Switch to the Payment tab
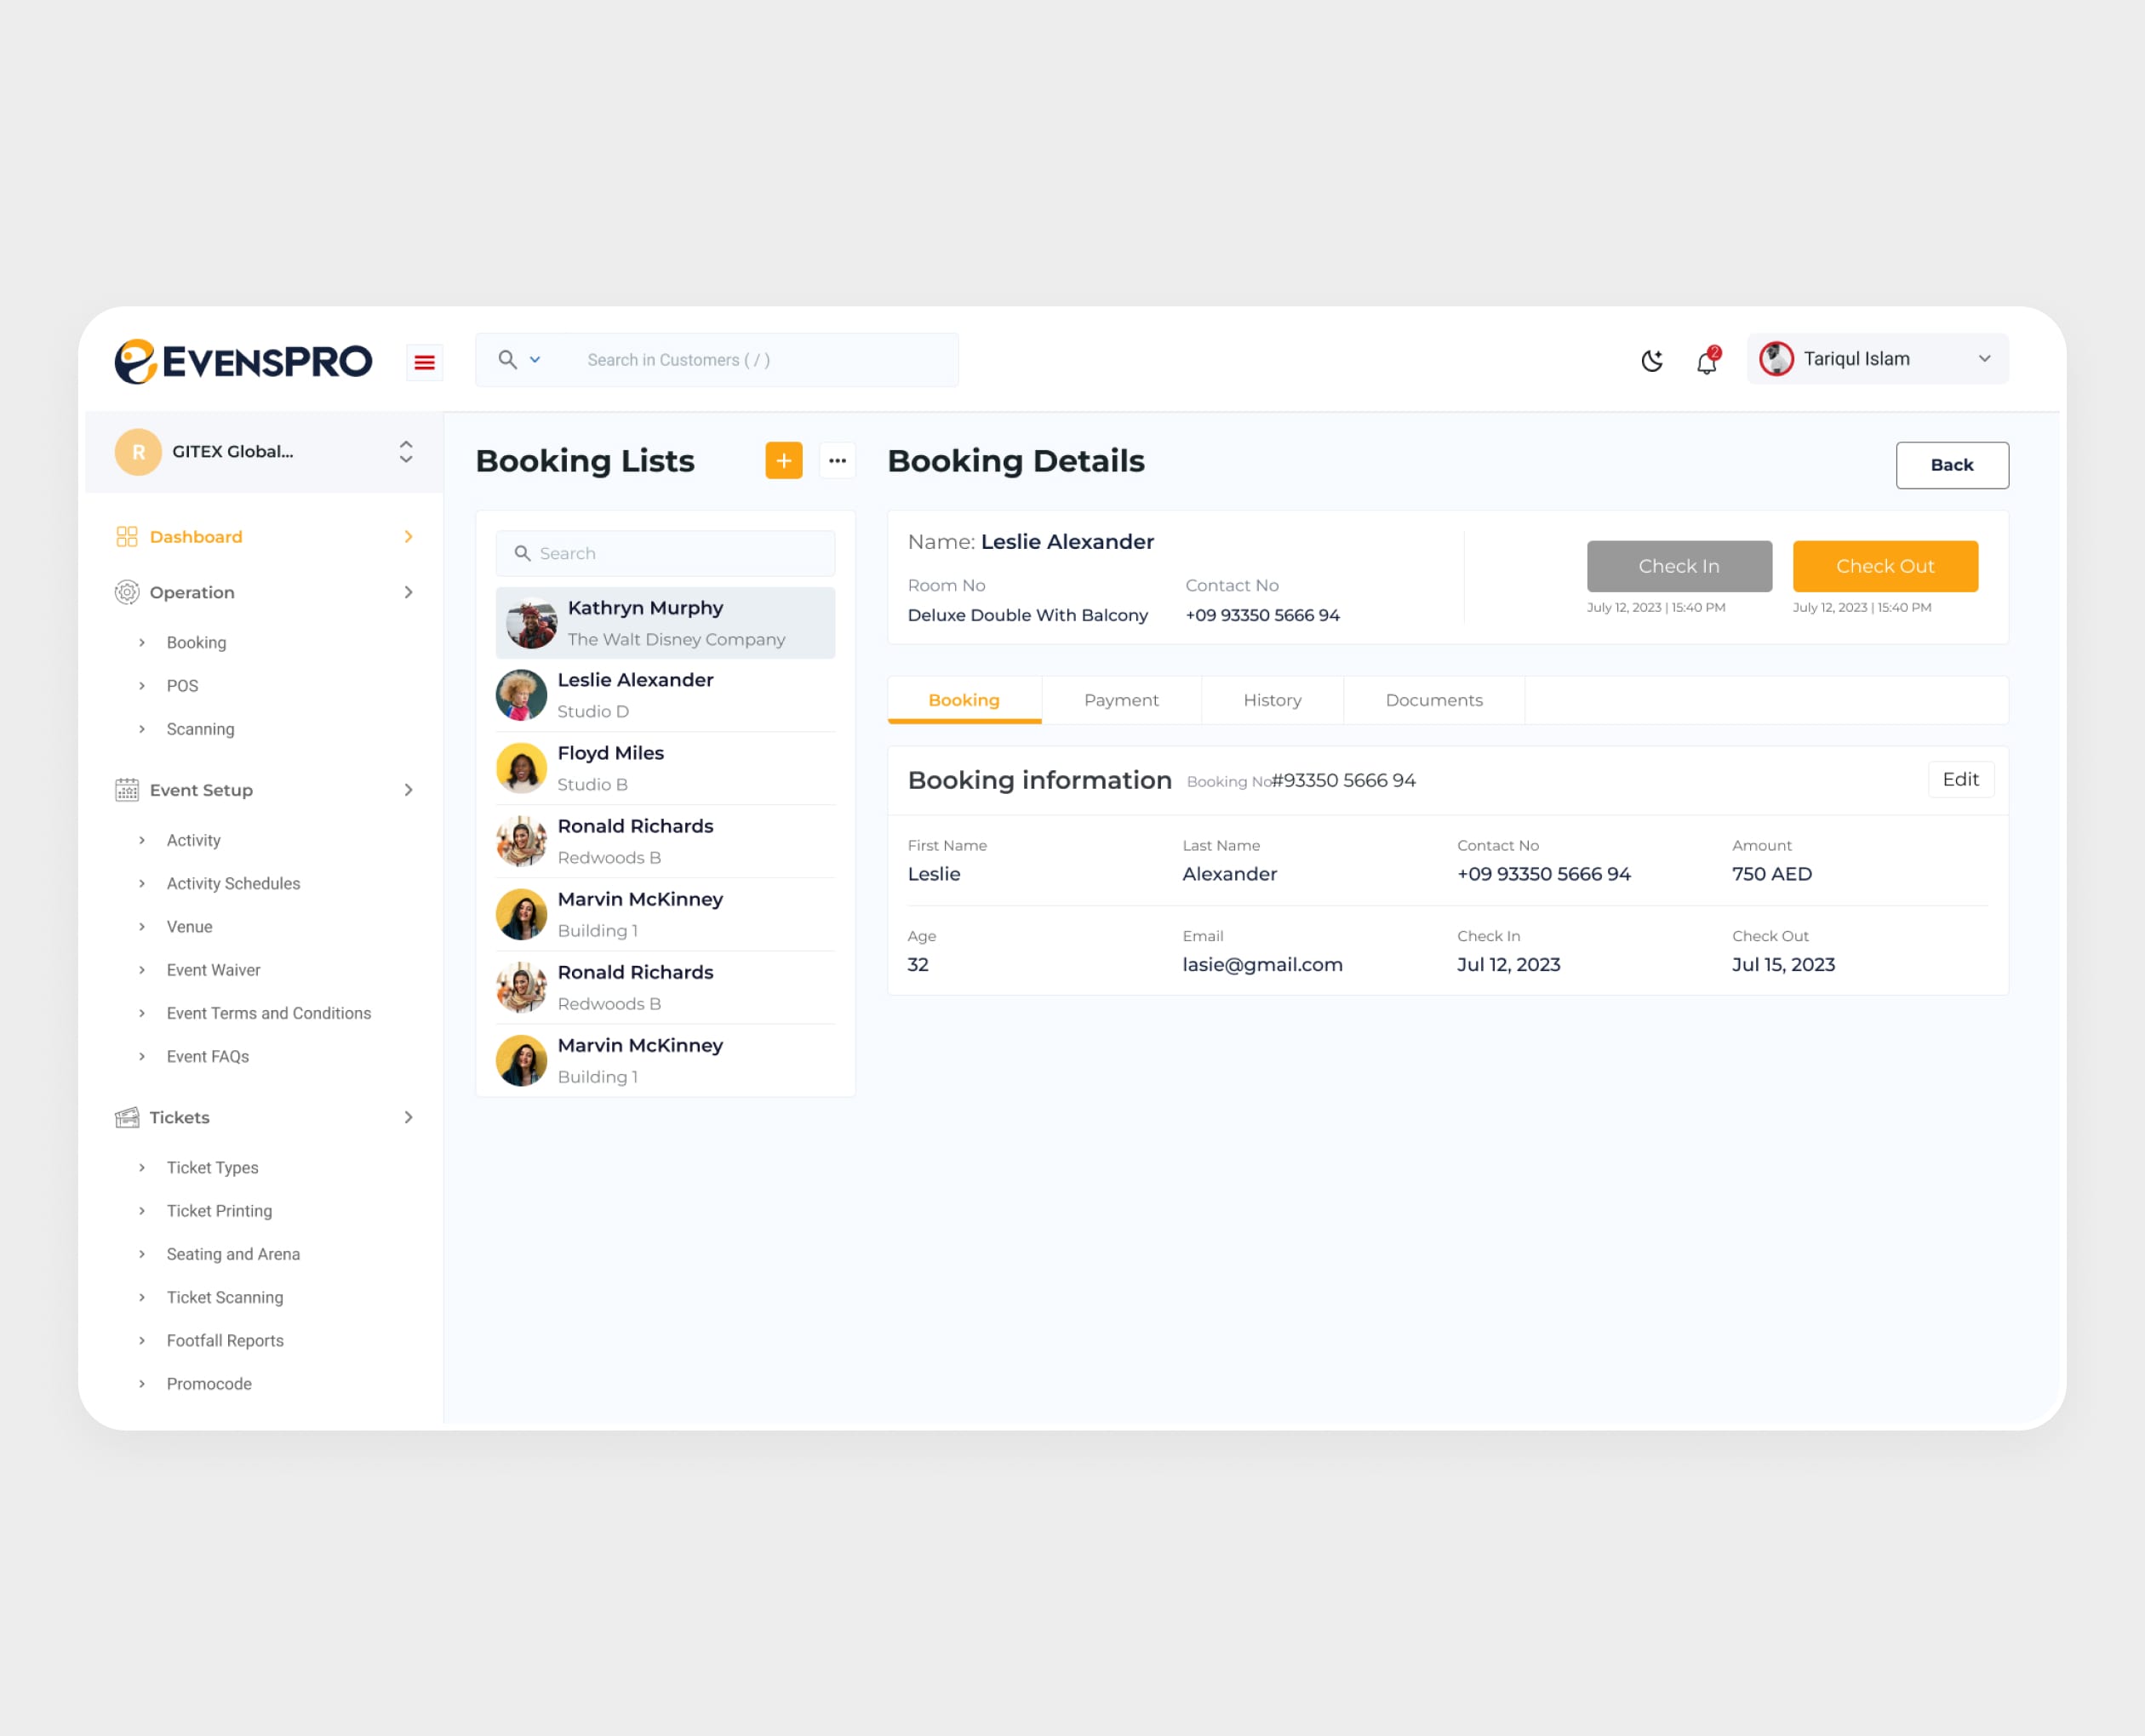2145x1736 pixels. [1121, 700]
